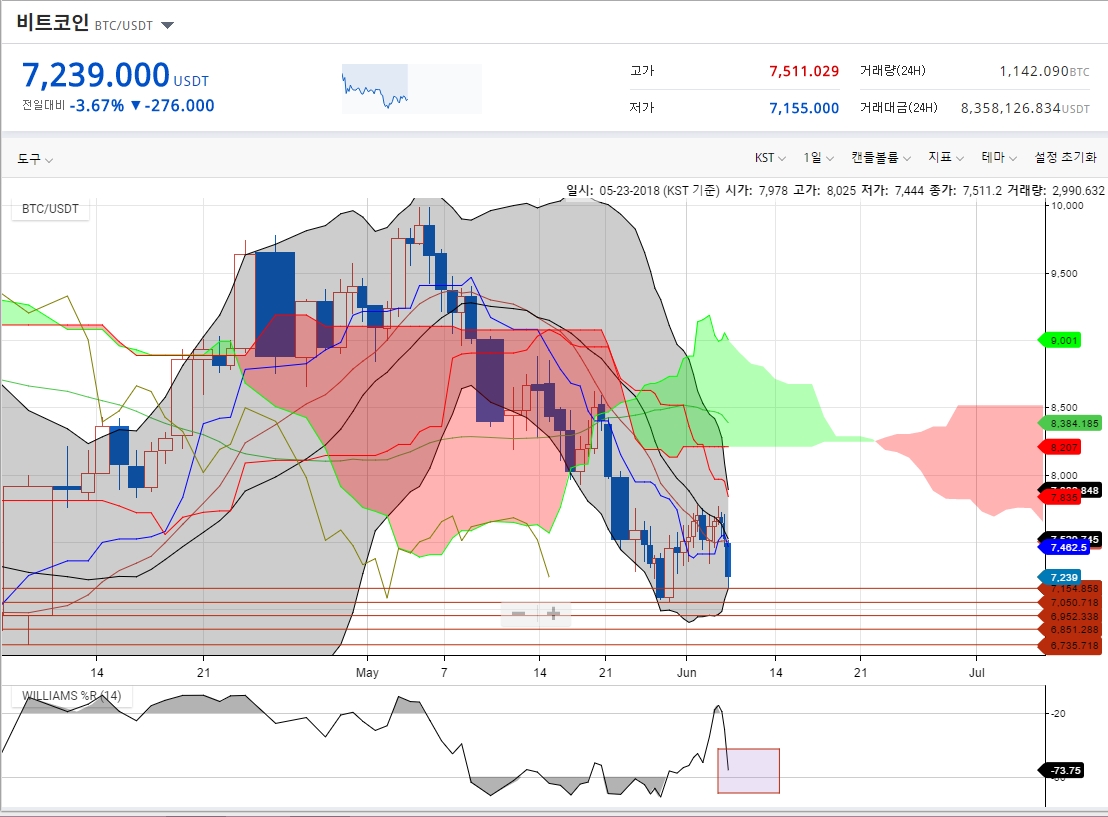Click the blue 7,462.5 price axis tag
The height and width of the screenshot is (817, 1108).
point(1064,548)
